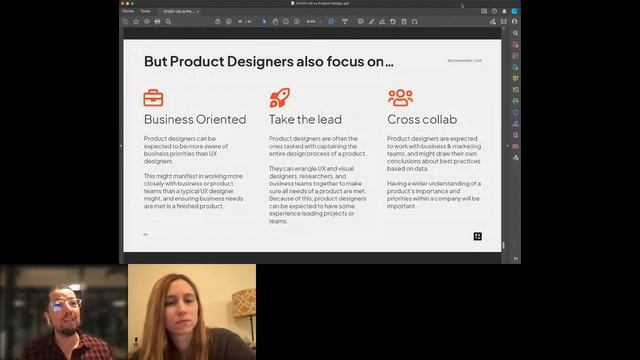Select the open PDF document tab
The width and height of the screenshot is (640, 360).
click(178, 11)
